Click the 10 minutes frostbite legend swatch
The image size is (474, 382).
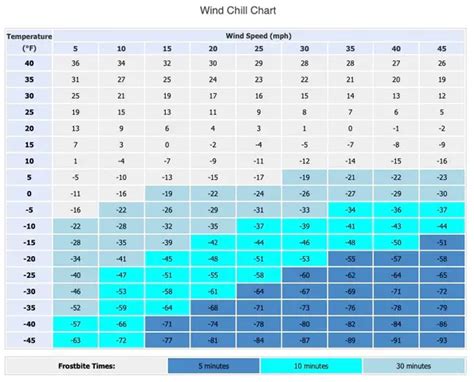[x=311, y=366]
